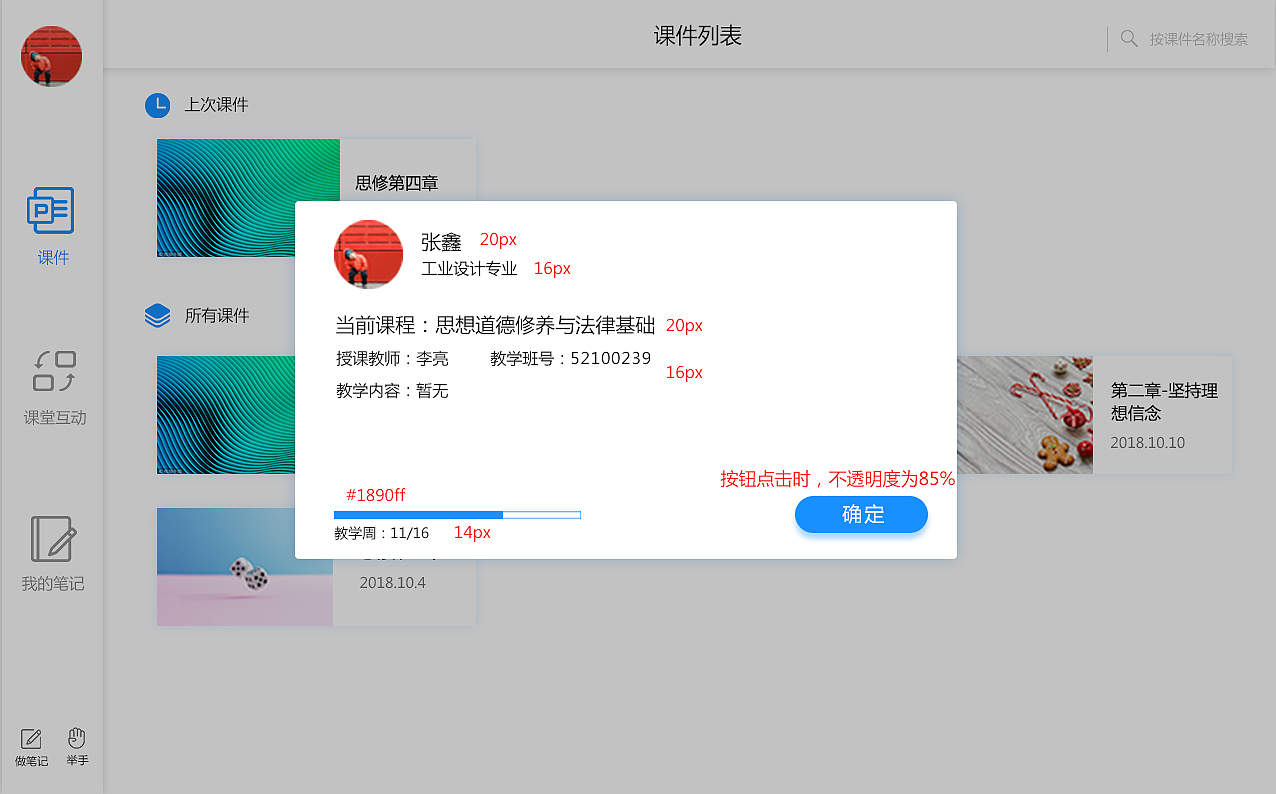Select the 课件 (courseware) sidebar icon

[51, 211]
